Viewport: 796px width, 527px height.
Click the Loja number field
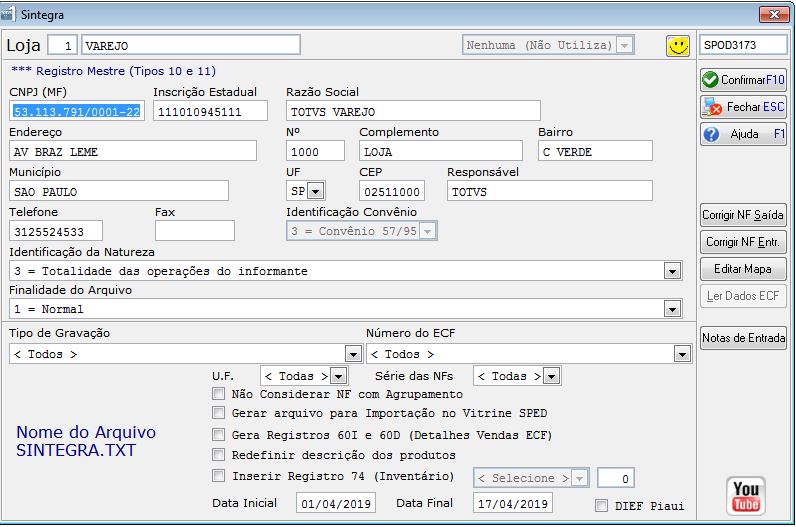pos(62,45)
